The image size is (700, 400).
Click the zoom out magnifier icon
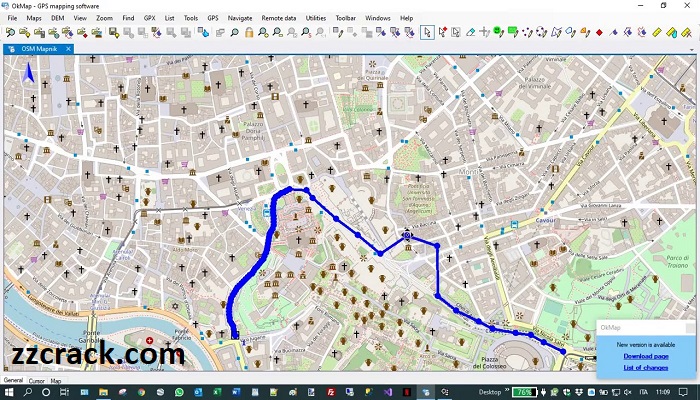point(278,32)
